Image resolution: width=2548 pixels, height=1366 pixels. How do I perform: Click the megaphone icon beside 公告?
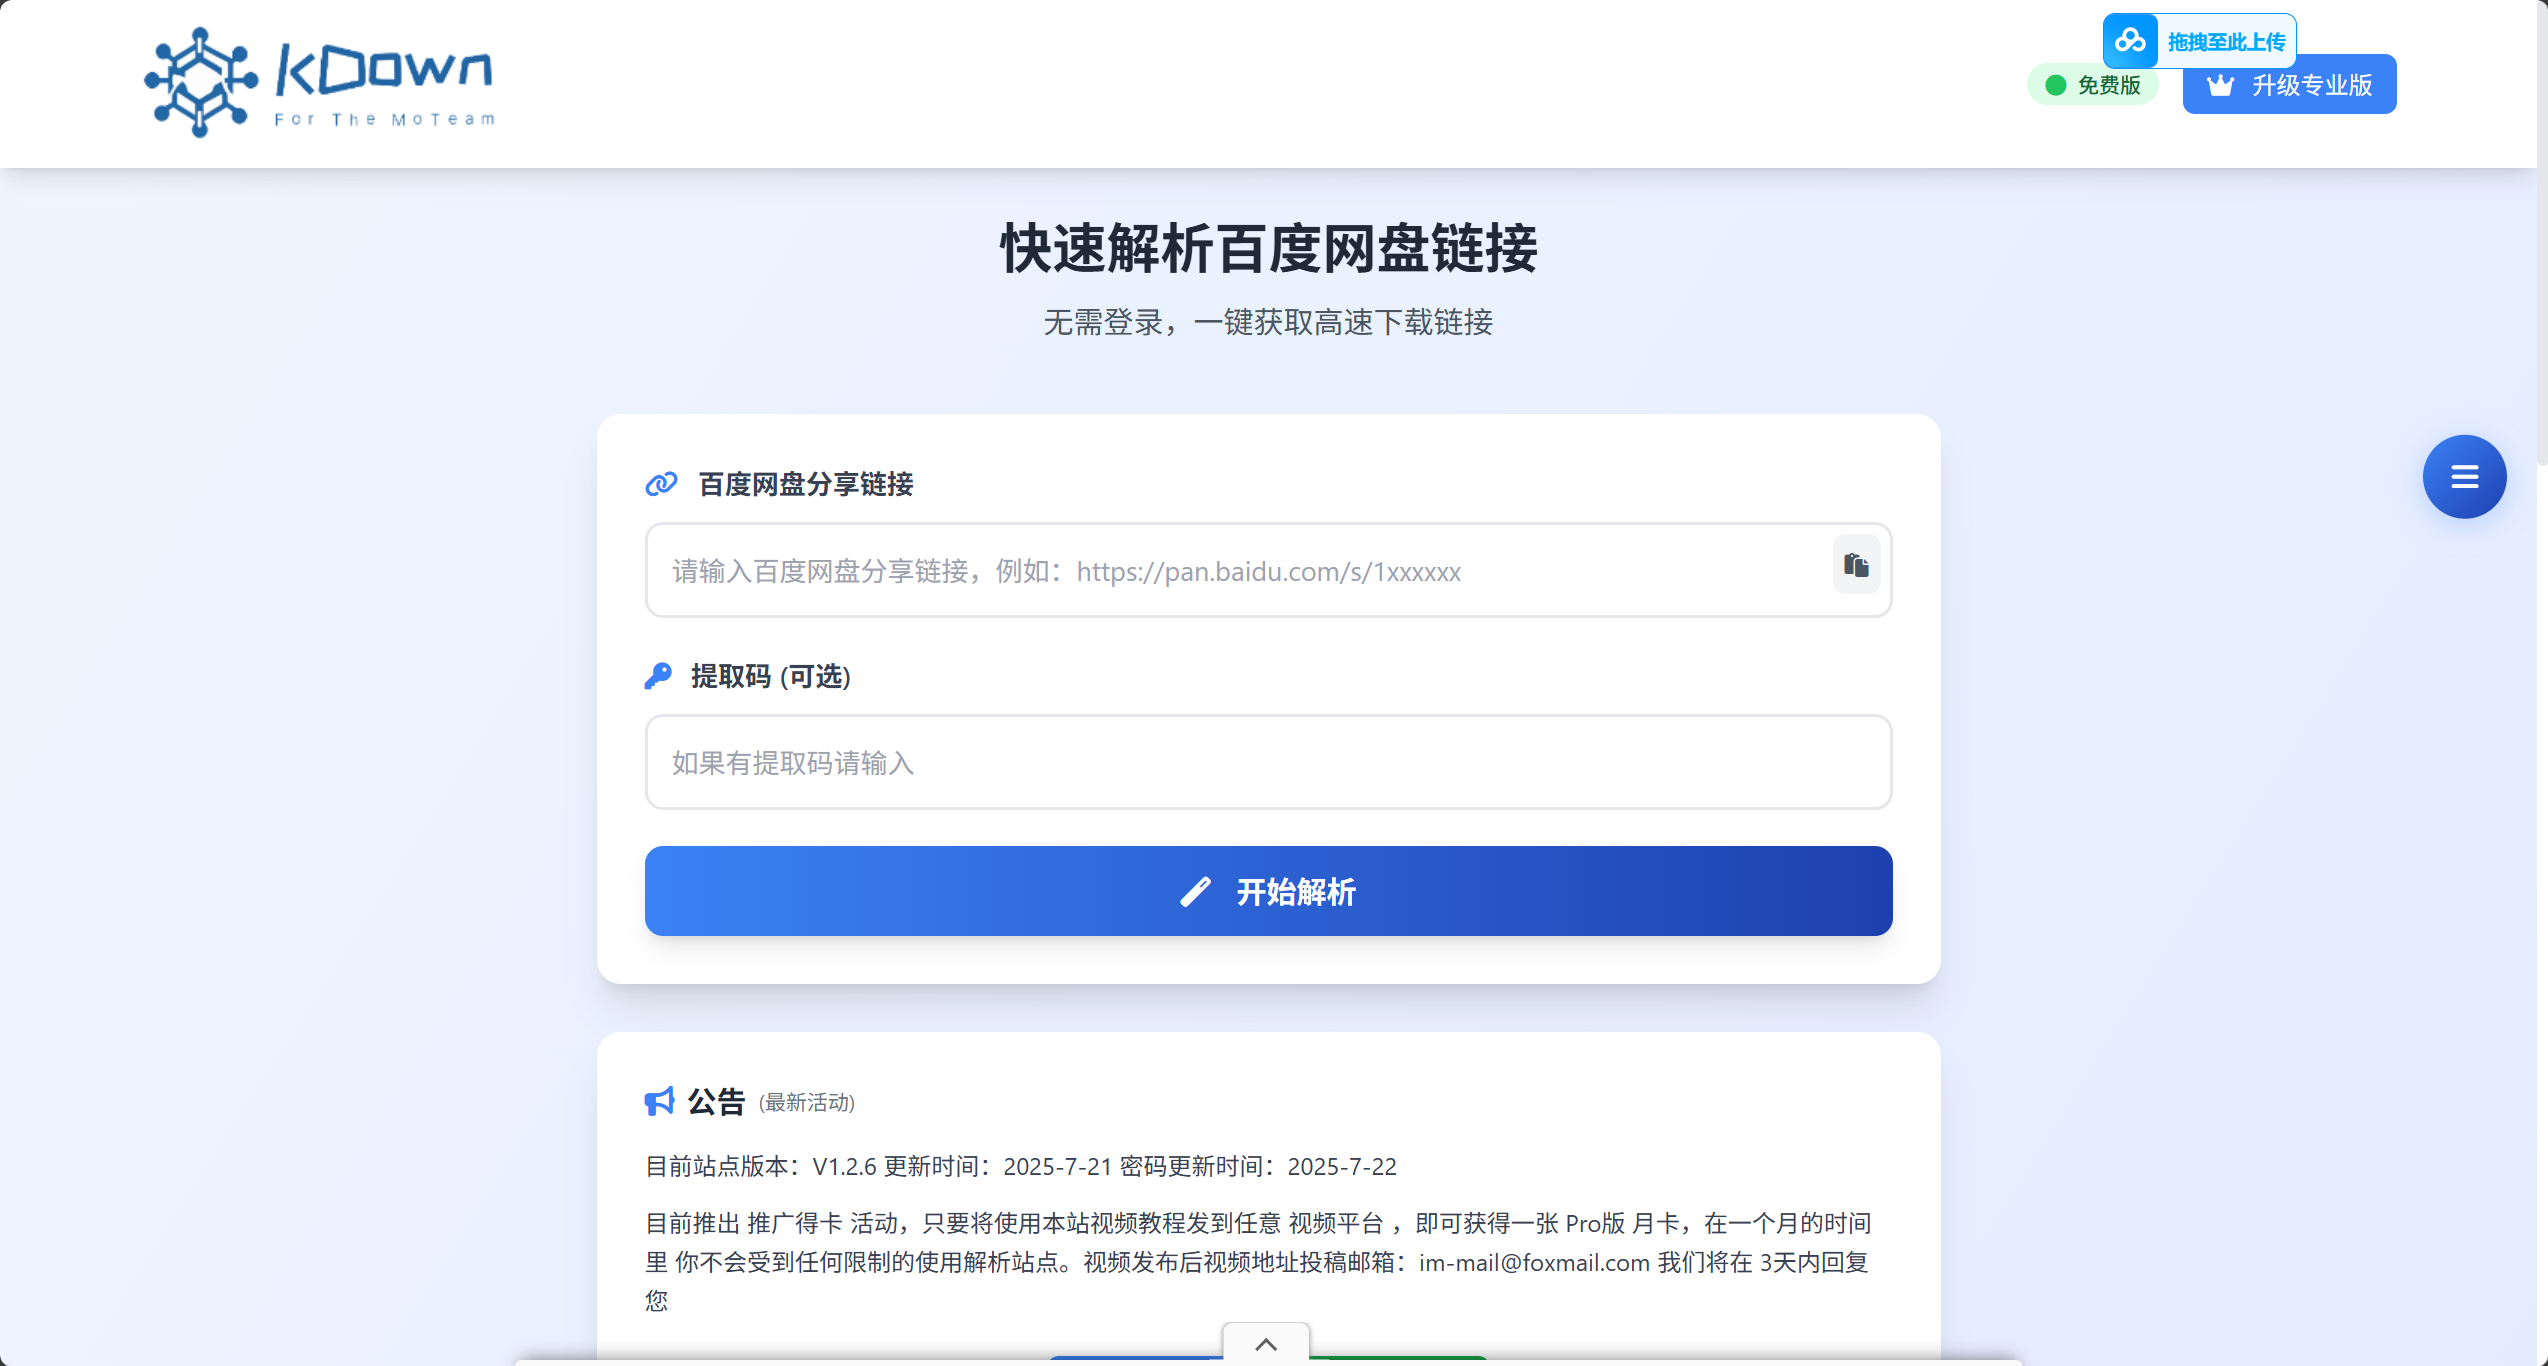pyautogui.click(x=660, y=1102)
